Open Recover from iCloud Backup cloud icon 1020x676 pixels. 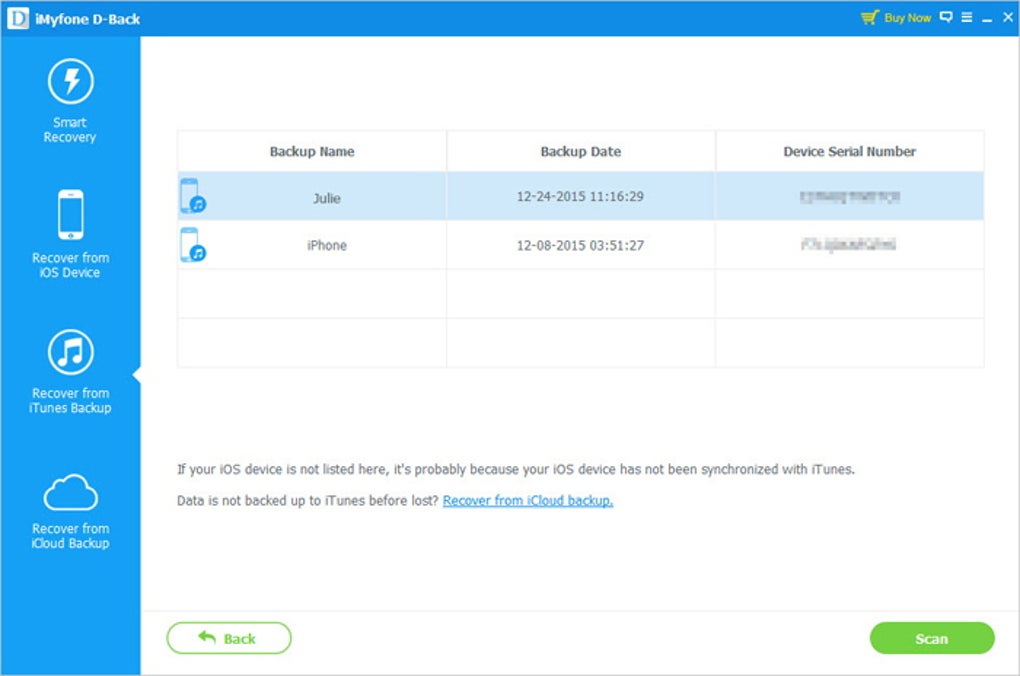click(71, 493)
